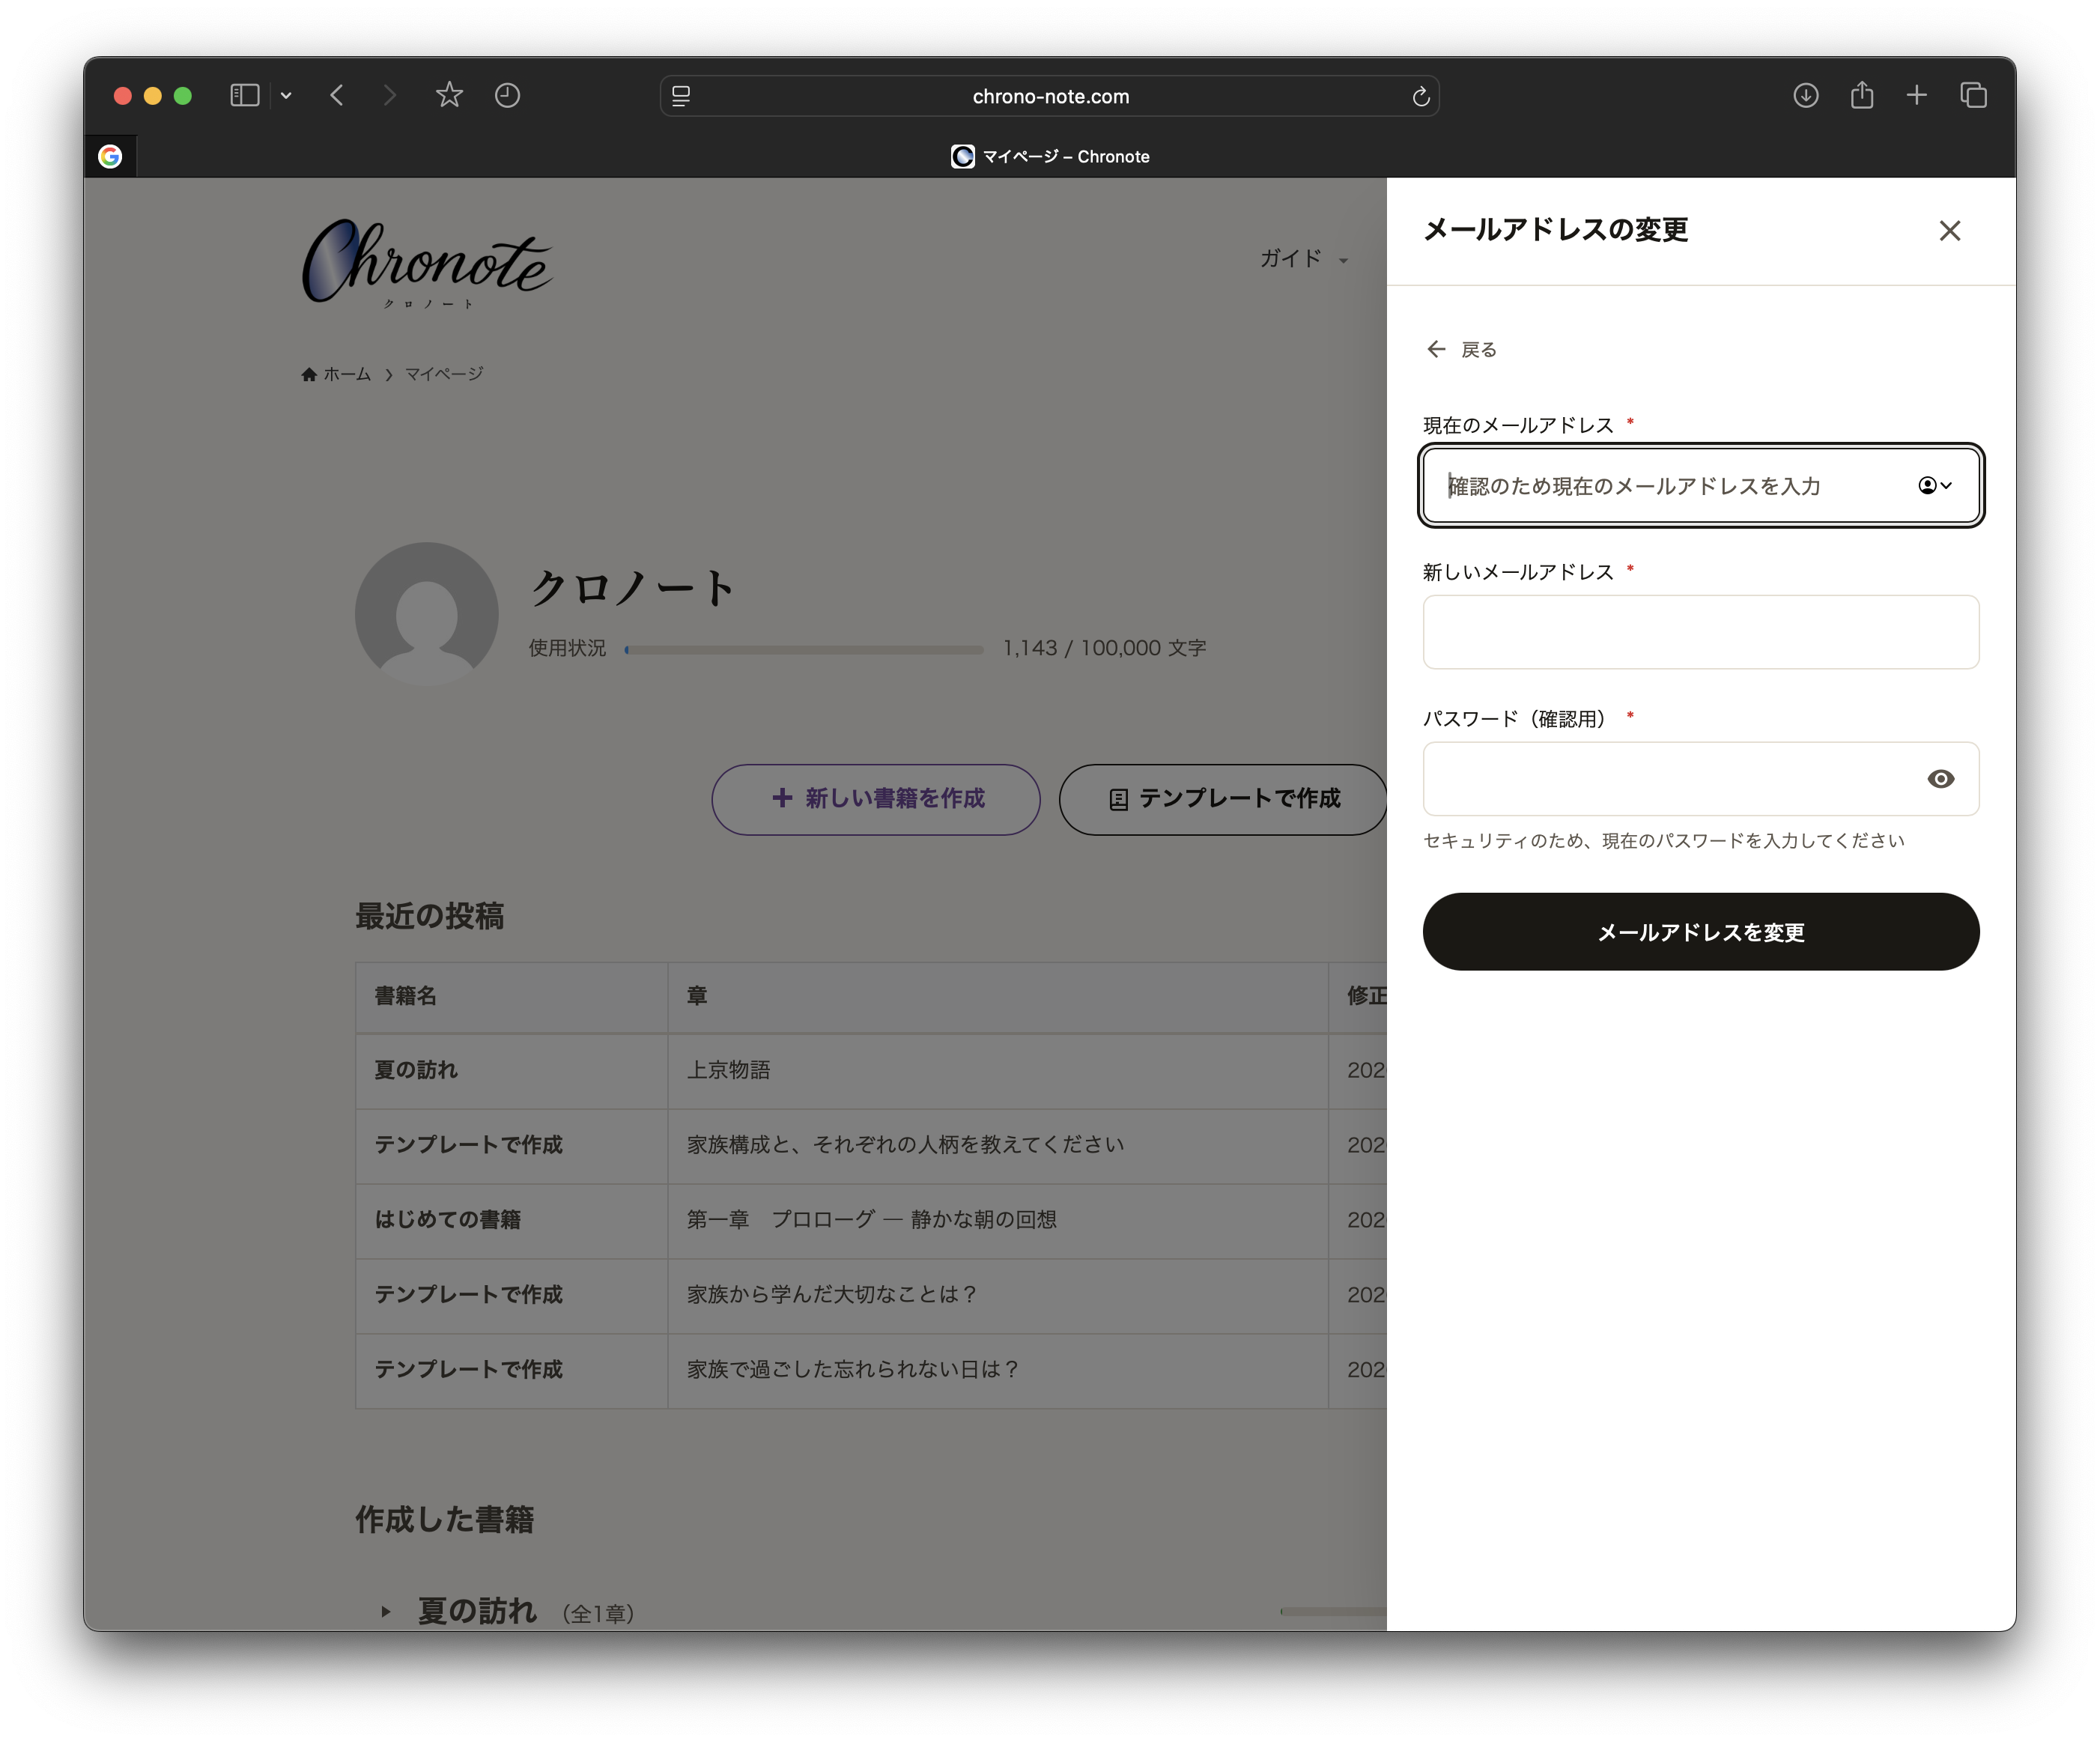Click 家族から学んだ大切なことは？ cell
This screenshot has width=2100, height=1742.
pos(997,1295)
